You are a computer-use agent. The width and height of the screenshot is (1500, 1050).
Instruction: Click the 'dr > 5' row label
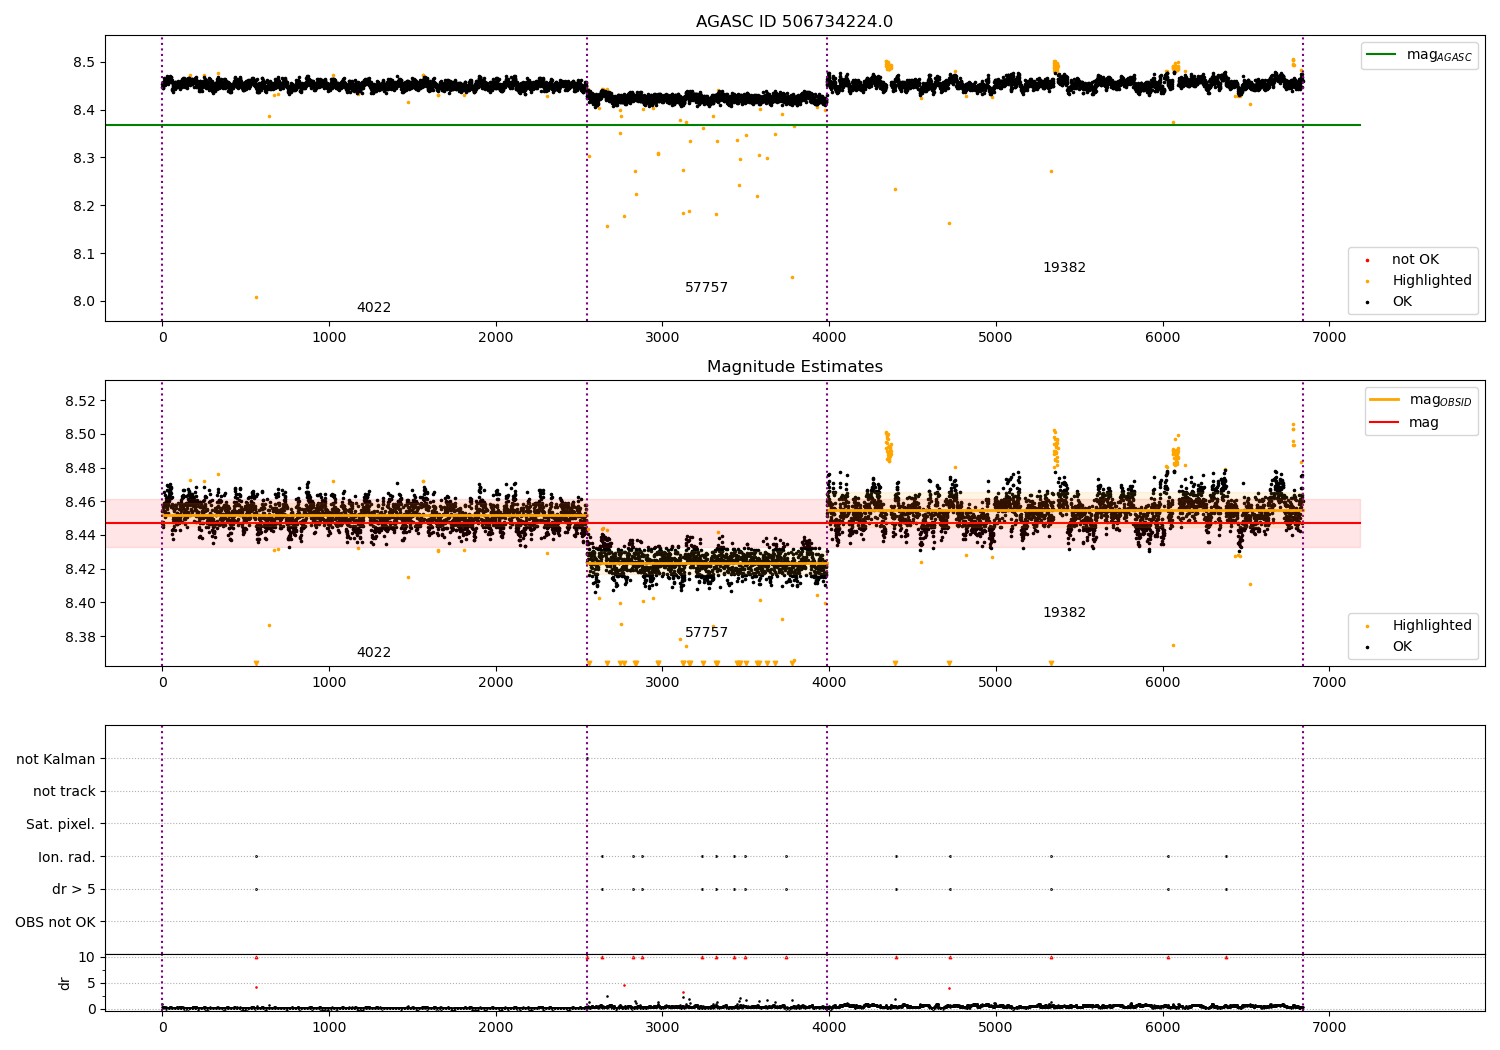point(74,889)
